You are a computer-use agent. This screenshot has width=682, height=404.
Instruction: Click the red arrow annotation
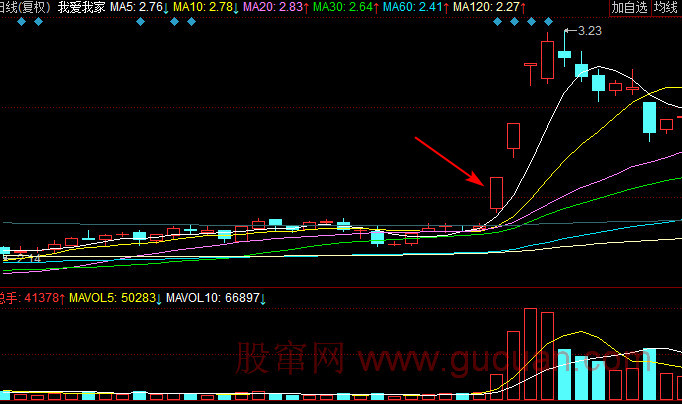(447, 160)
